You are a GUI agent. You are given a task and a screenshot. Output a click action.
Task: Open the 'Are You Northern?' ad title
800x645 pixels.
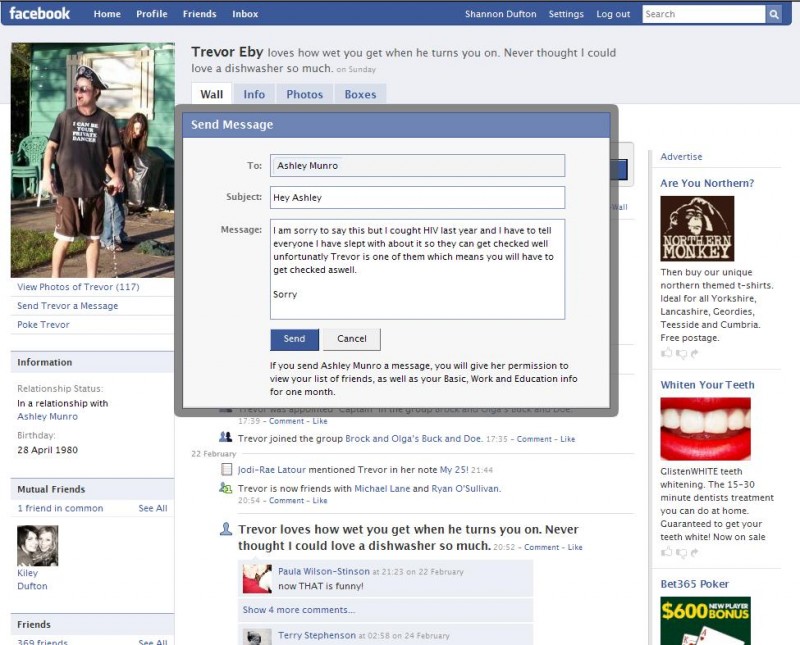pyautogui.click(x=707, y=183)
